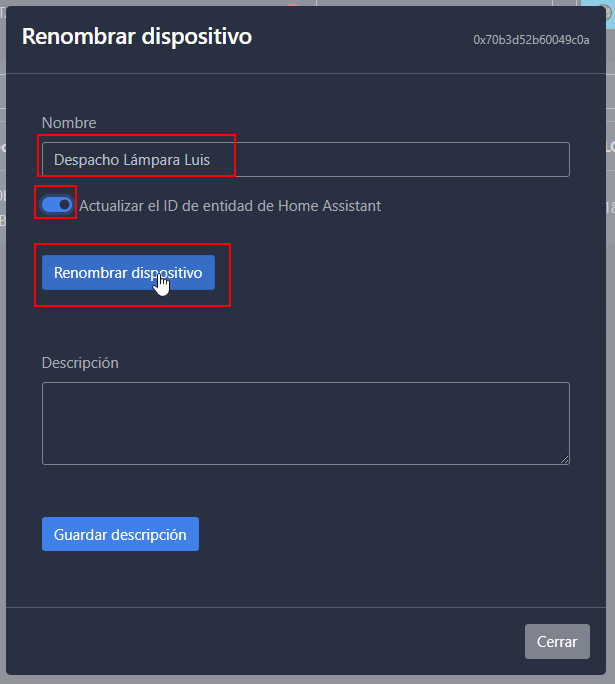Click the Descripción field label
Screen dimensions: 615x684
[x=80, y=362]
